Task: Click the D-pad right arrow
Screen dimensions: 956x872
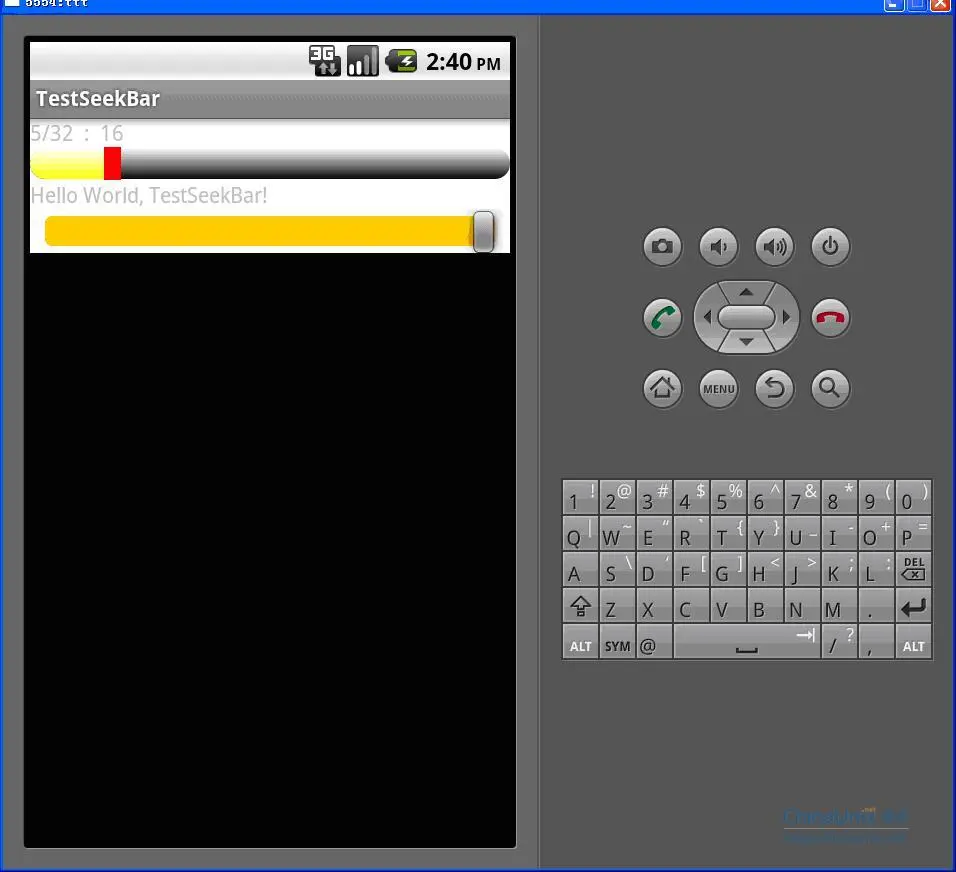Action: pos(786,317)
